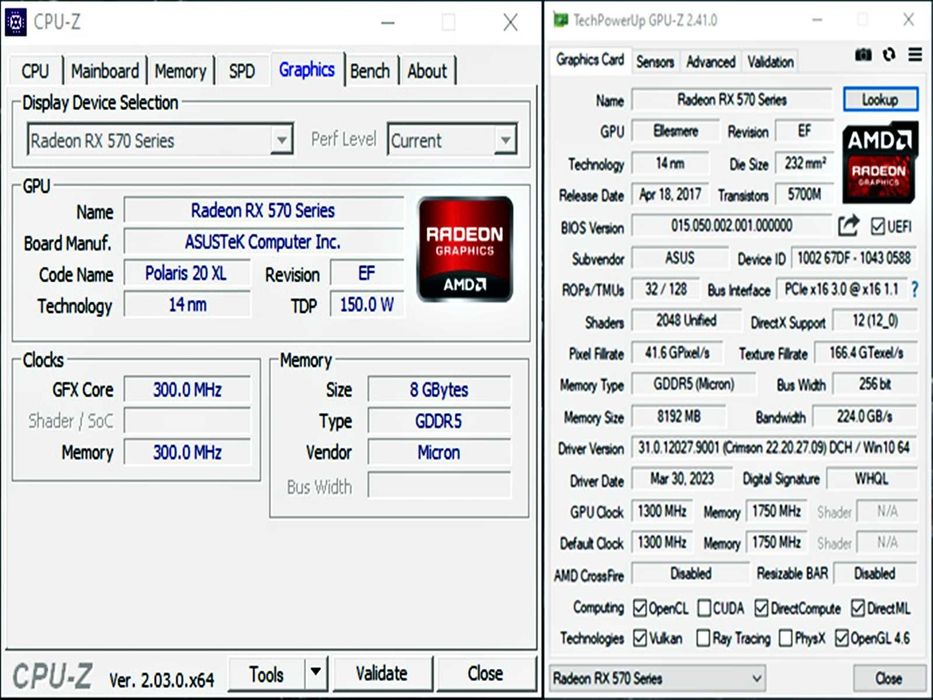
Task: Click the Close button in CPU-Z
Action: pos(486,674)
